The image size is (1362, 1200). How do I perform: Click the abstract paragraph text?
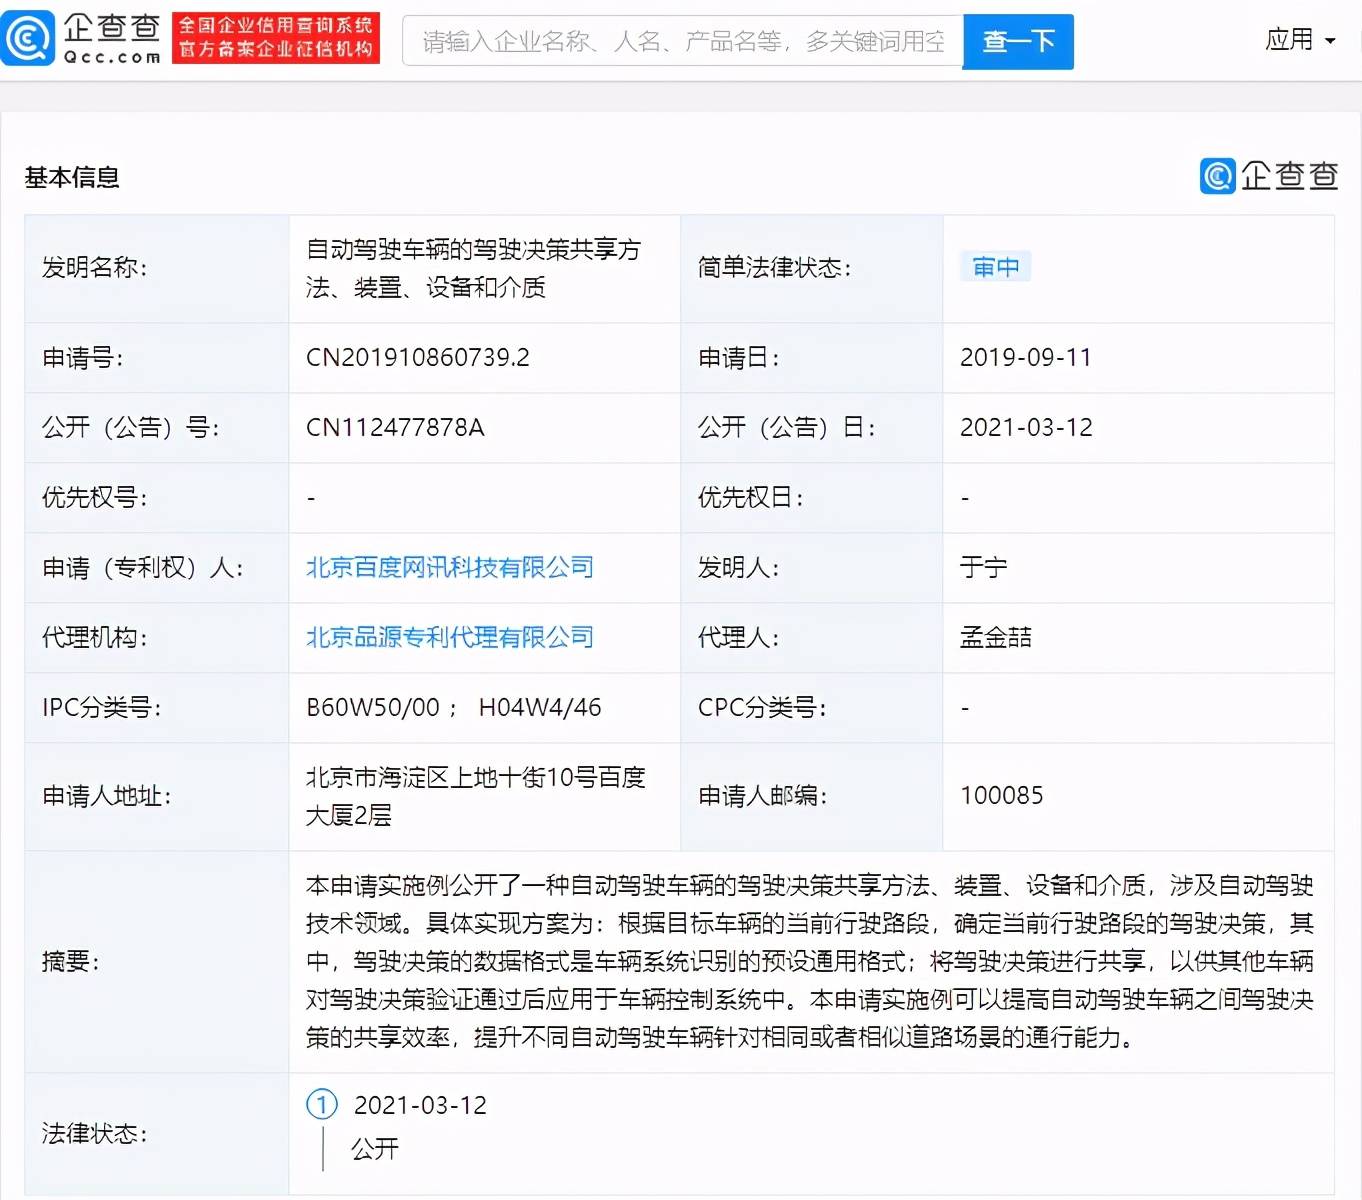(810, 961)
